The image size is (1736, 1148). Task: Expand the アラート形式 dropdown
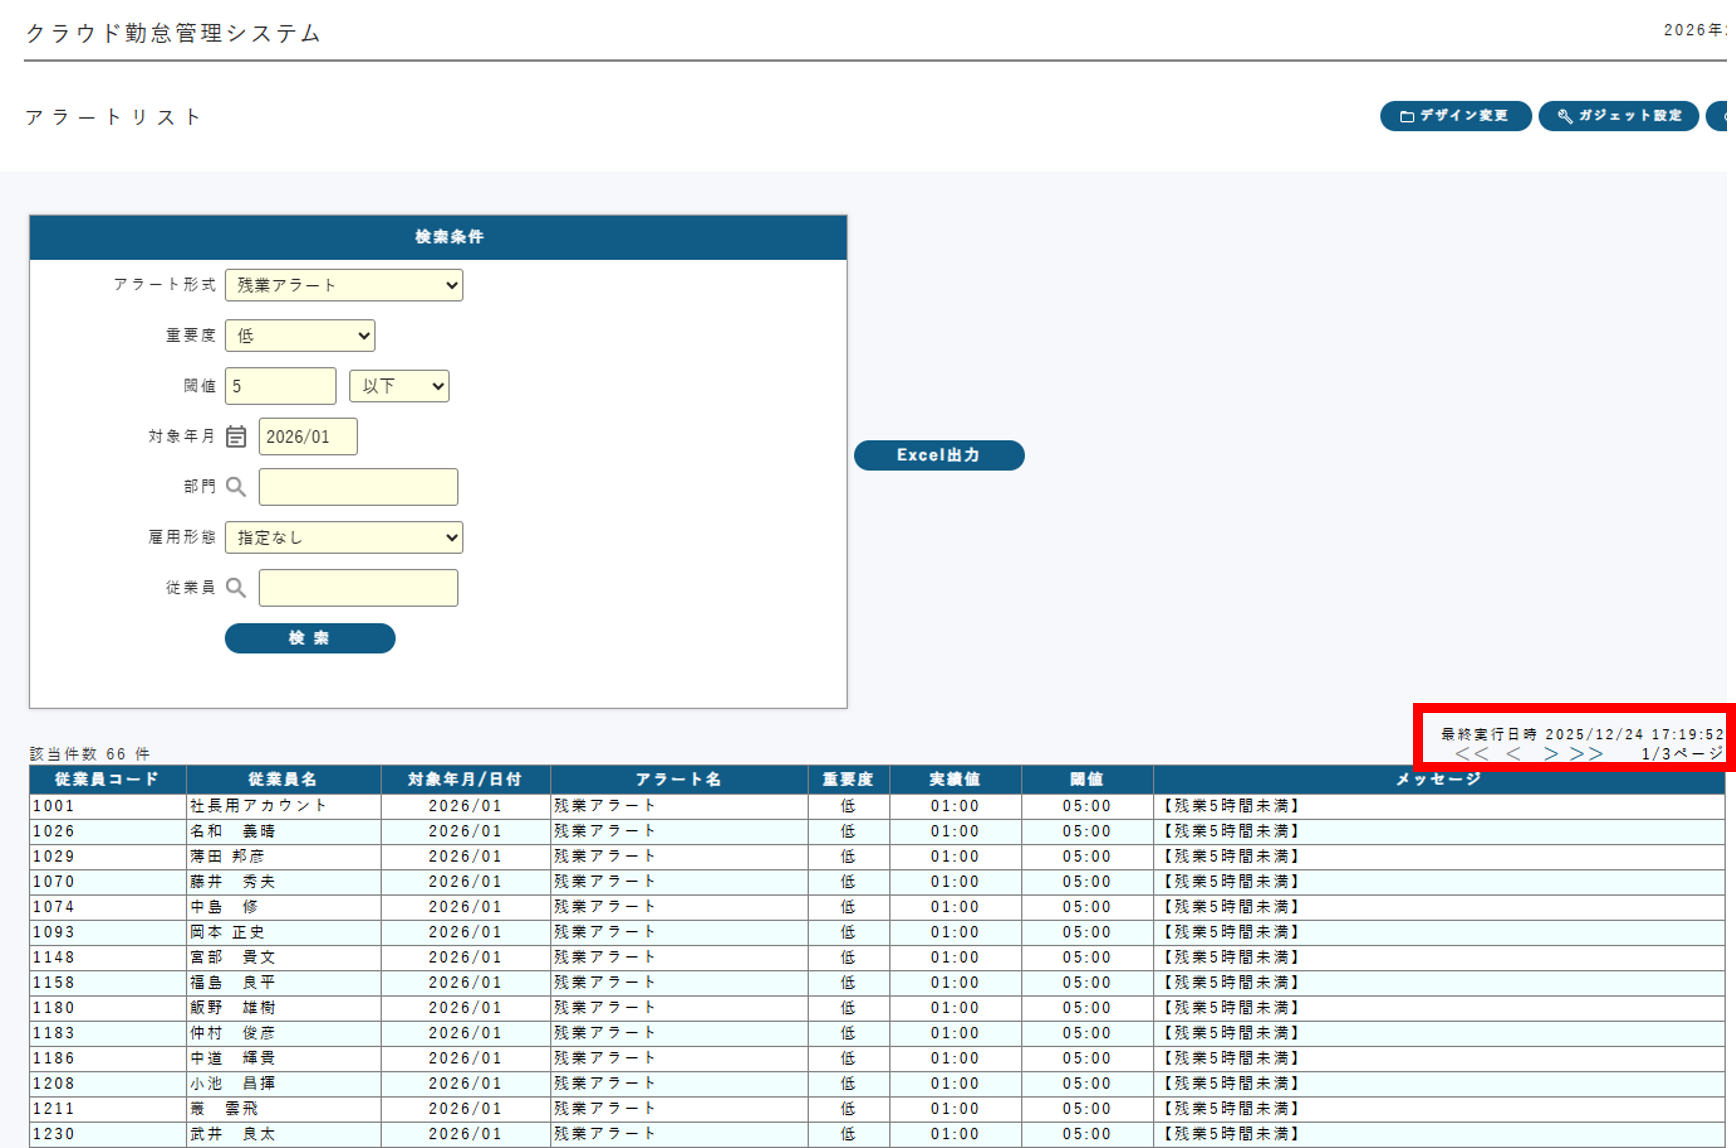pyautogui.click(x=344, y=285)
